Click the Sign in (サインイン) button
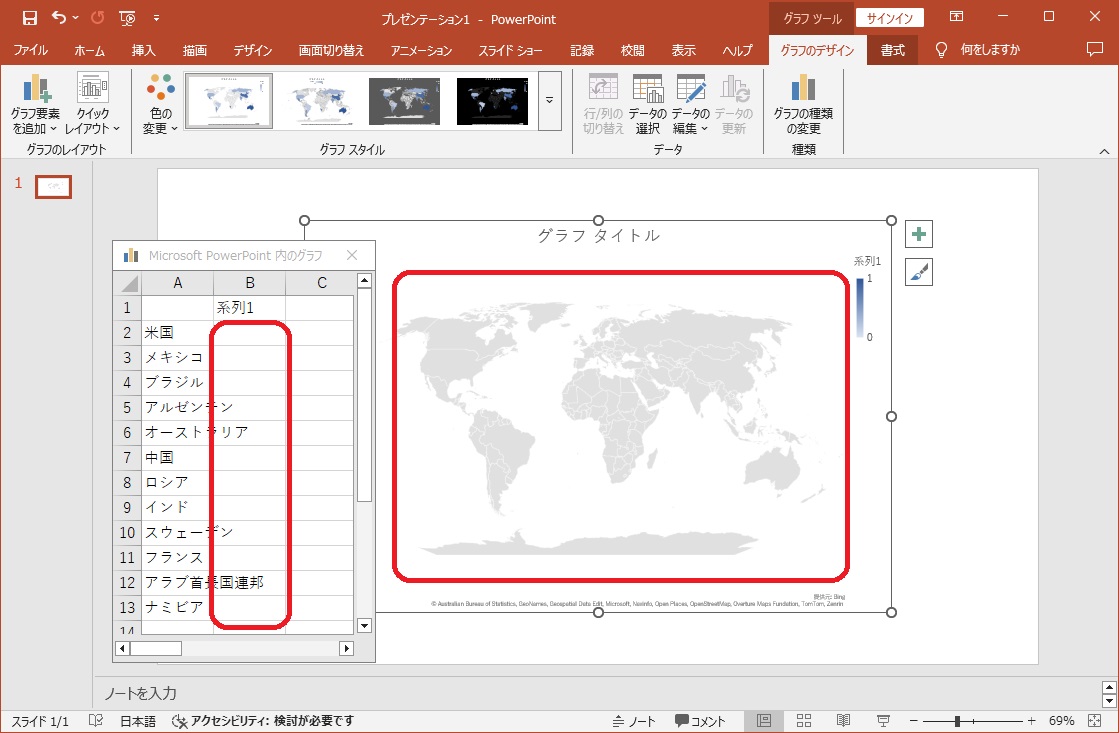Viewport: 1119px width, 733px height. 889,18
